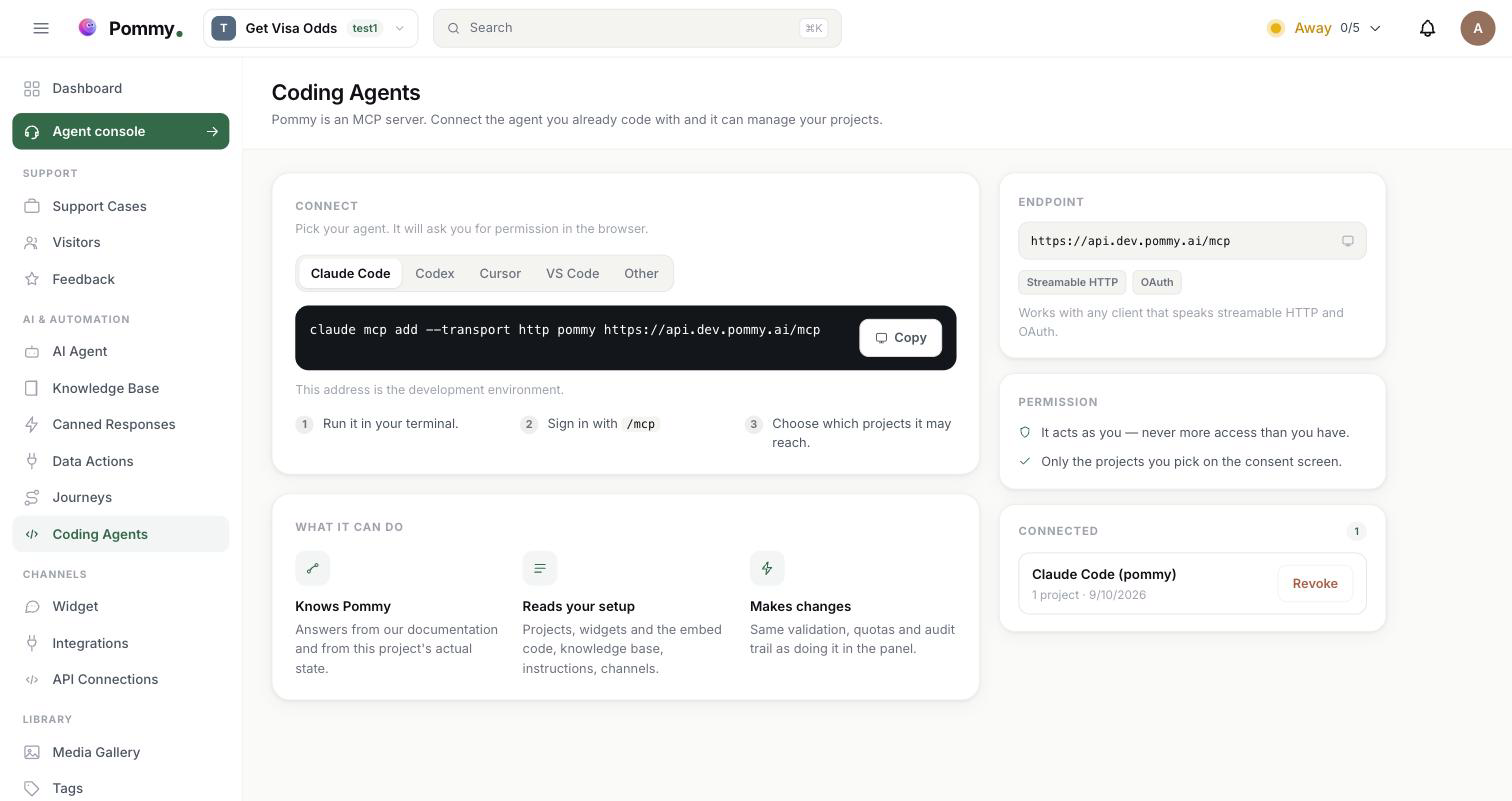
Task: Focus the Search field
Action: [x=637, y=28]
